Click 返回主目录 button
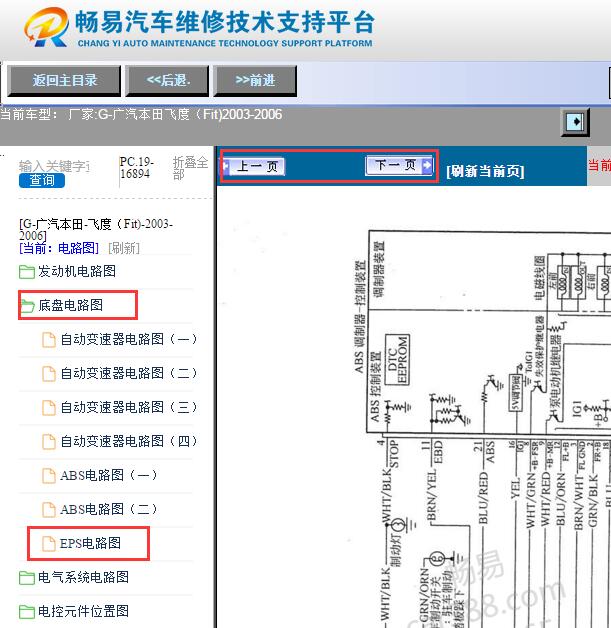 [x=64, y=81]
